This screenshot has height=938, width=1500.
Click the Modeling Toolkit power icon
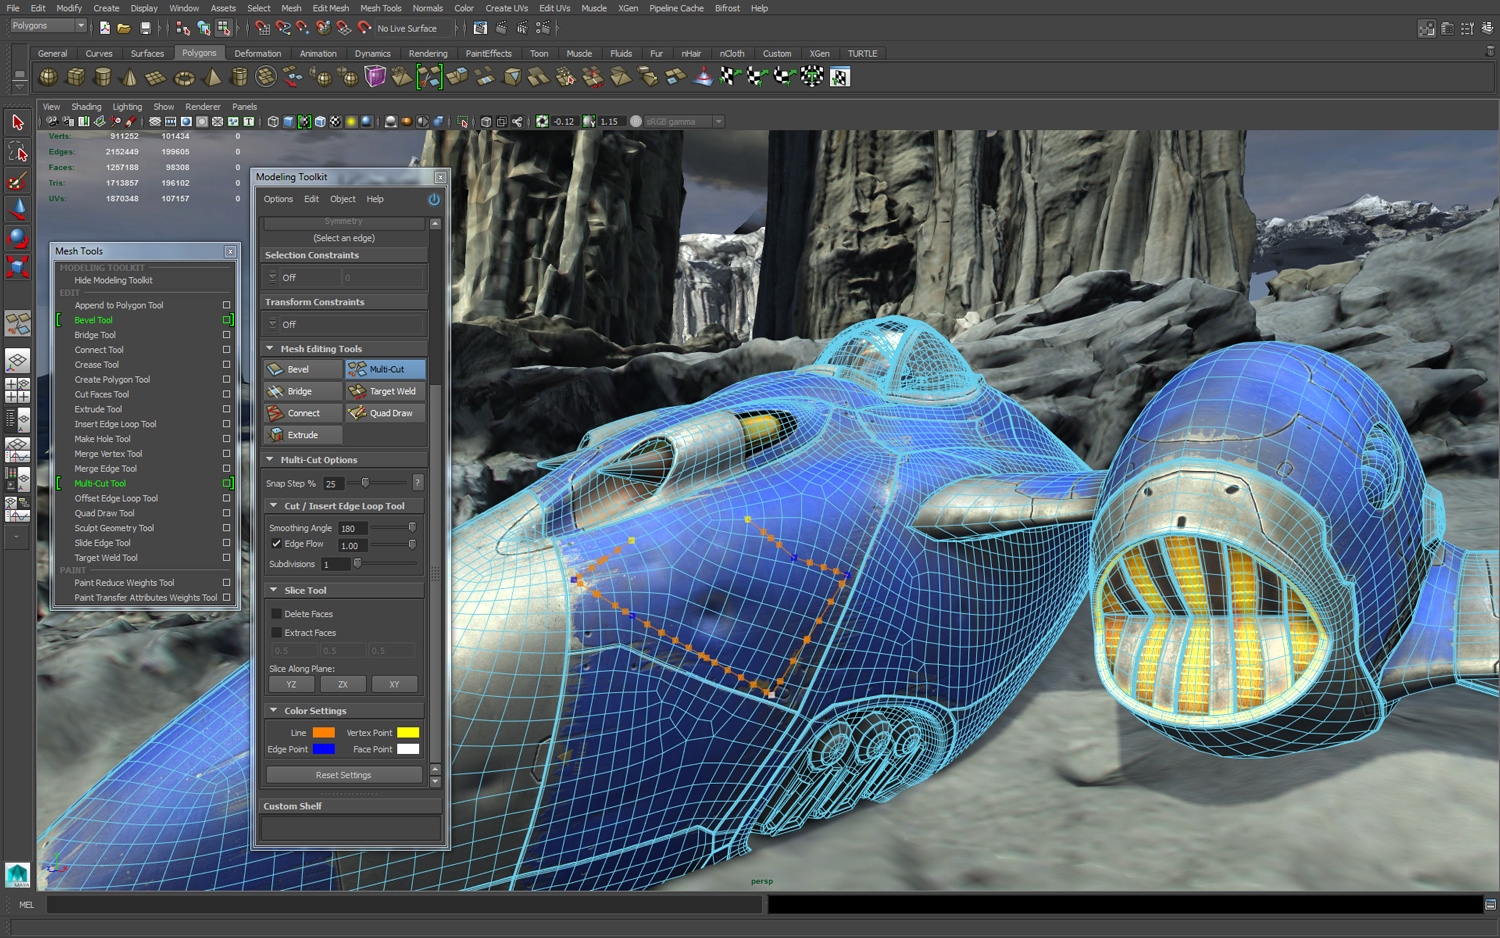(434, 199)
